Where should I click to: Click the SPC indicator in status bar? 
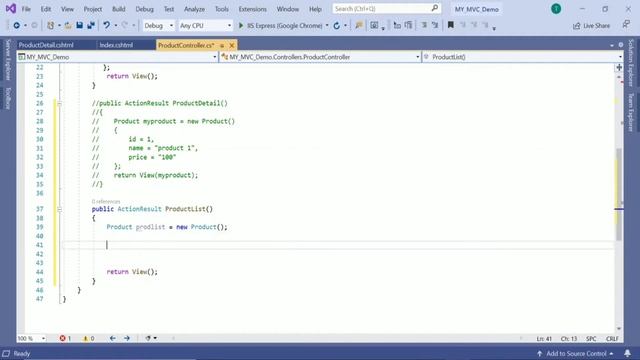point(591,339)
